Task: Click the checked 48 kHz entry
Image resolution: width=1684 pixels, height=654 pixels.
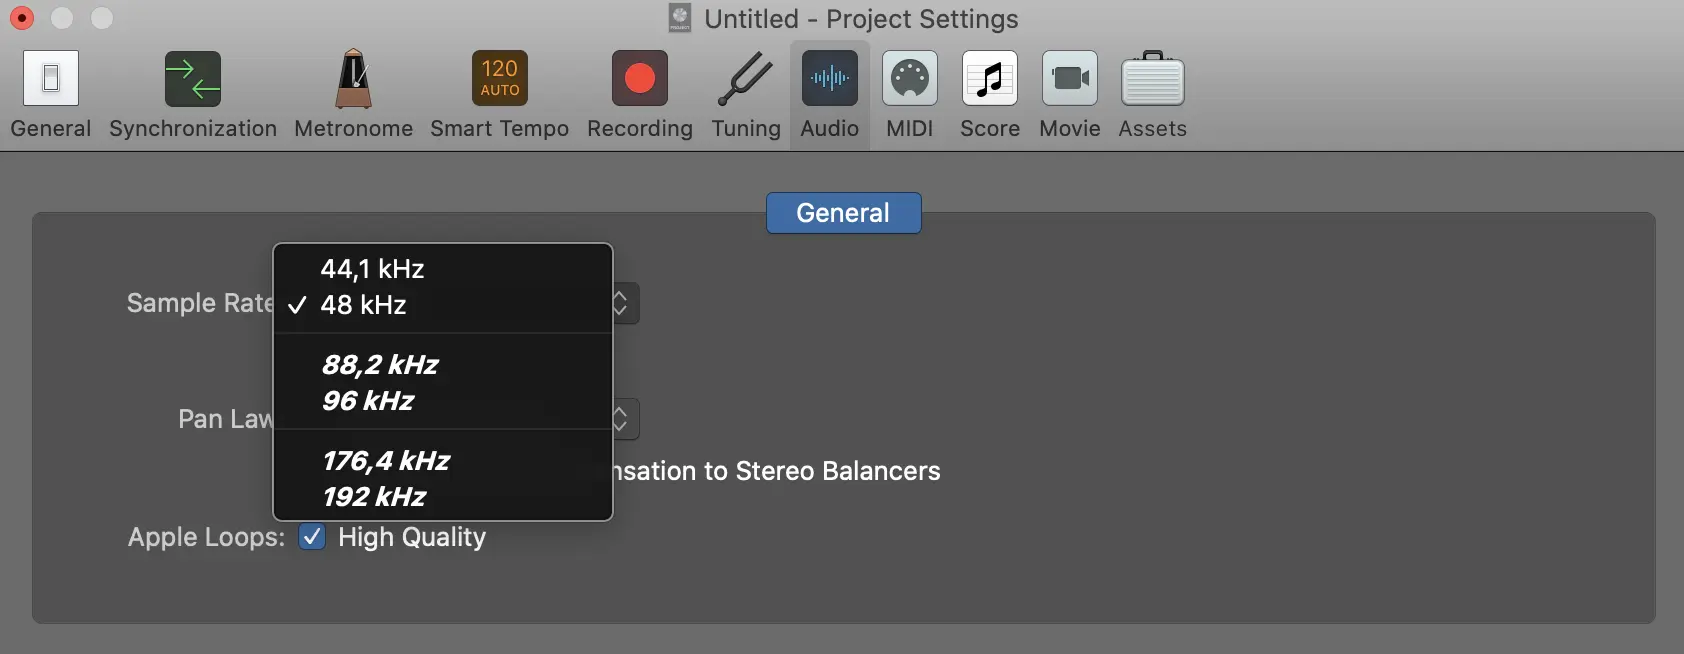Action: click(363, 305)
